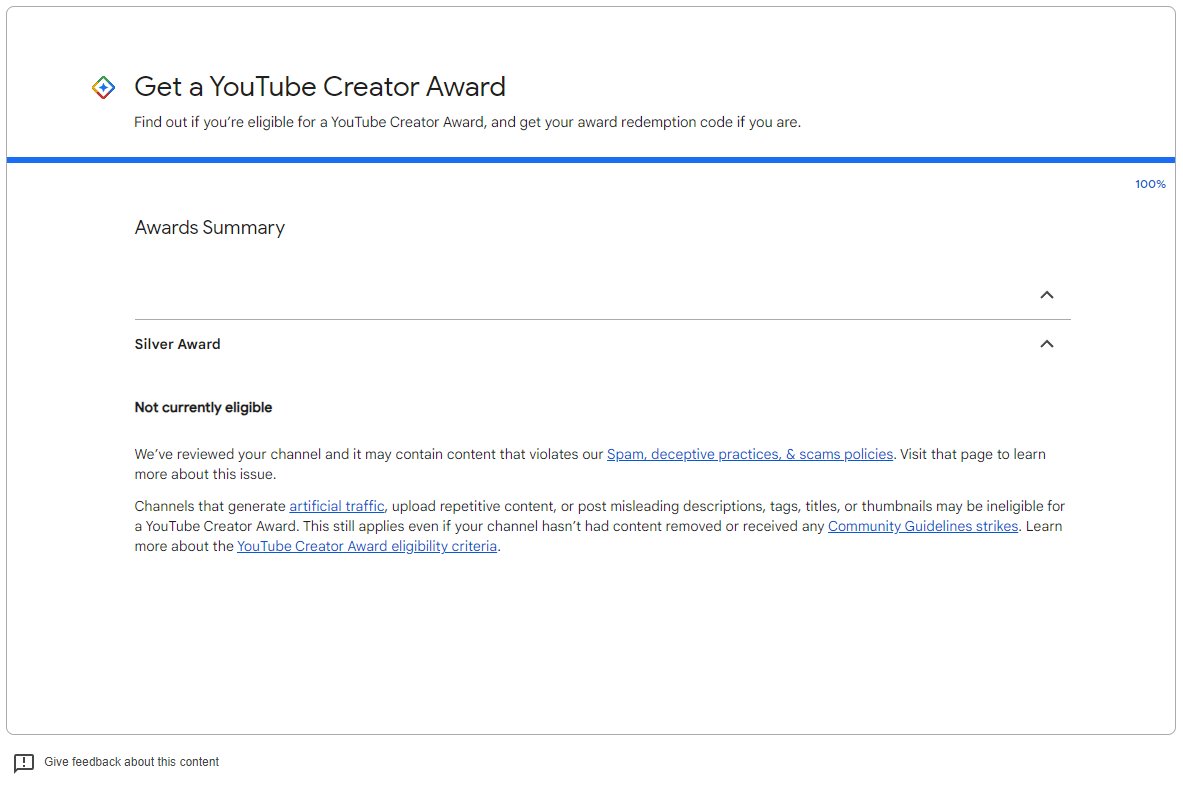This screenshot has width=1183, height=791.
Task: Click the Not currently eligible status text
Action: (x=203, y=408)
